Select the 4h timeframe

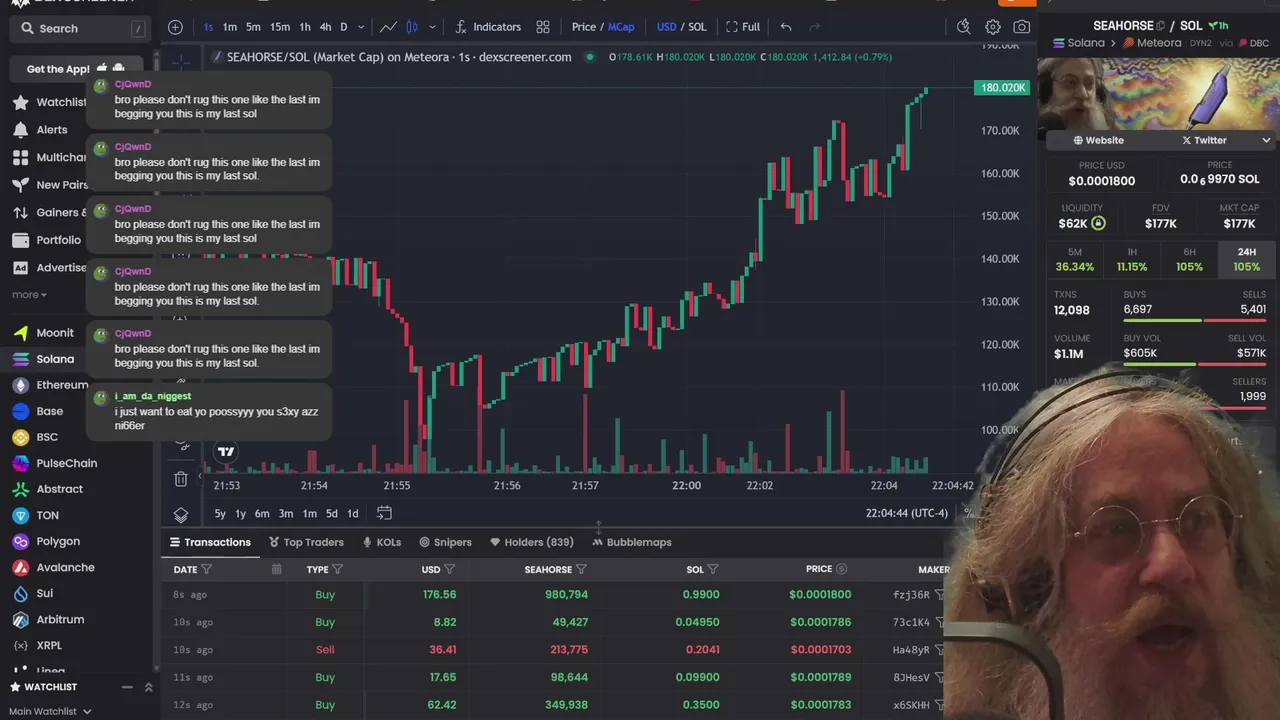tap(325, 27)
